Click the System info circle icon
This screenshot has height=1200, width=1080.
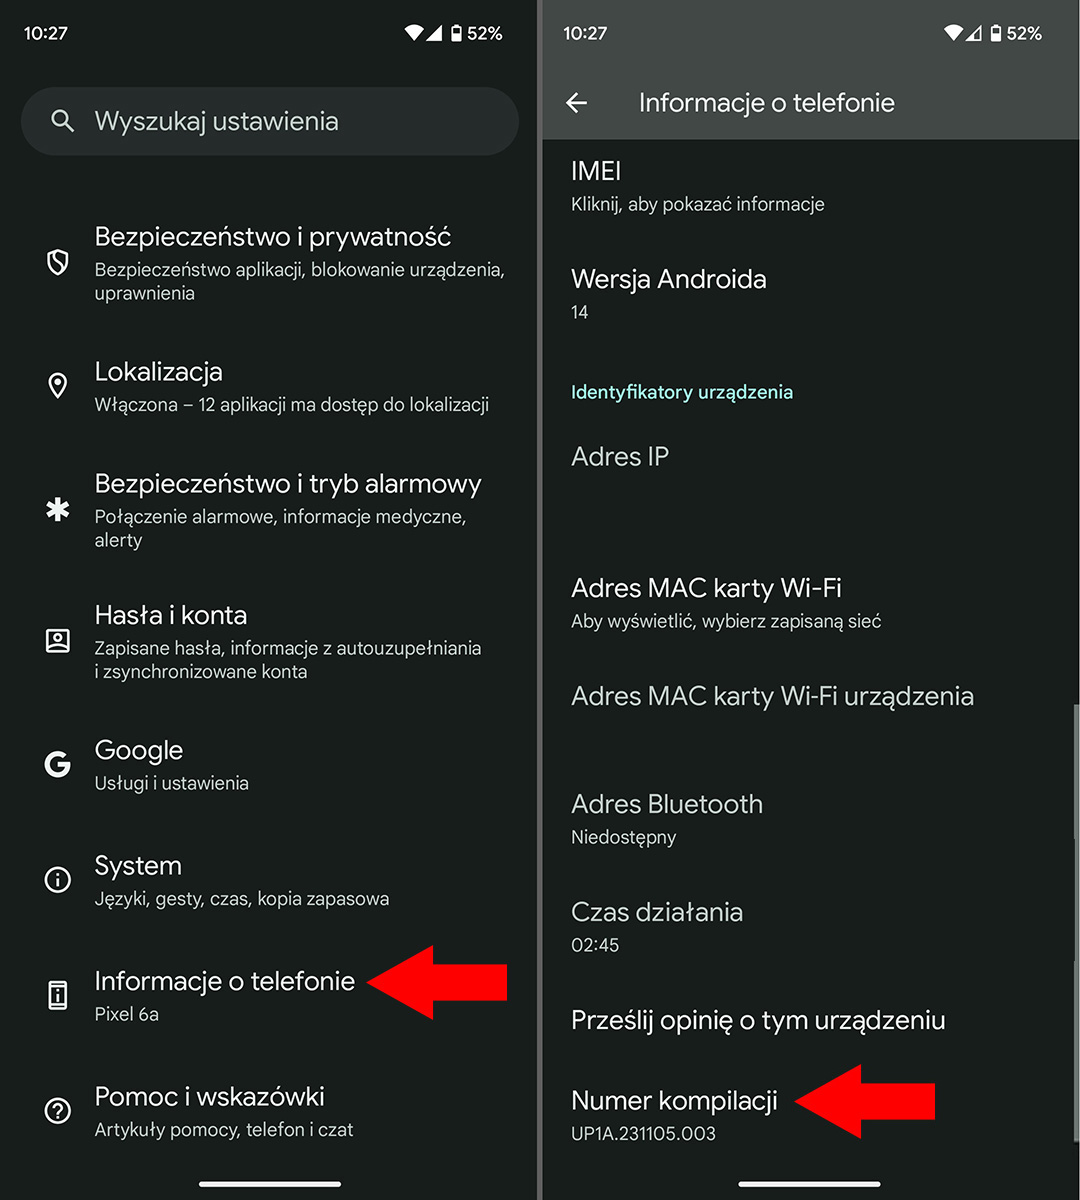tap(57, 880)
